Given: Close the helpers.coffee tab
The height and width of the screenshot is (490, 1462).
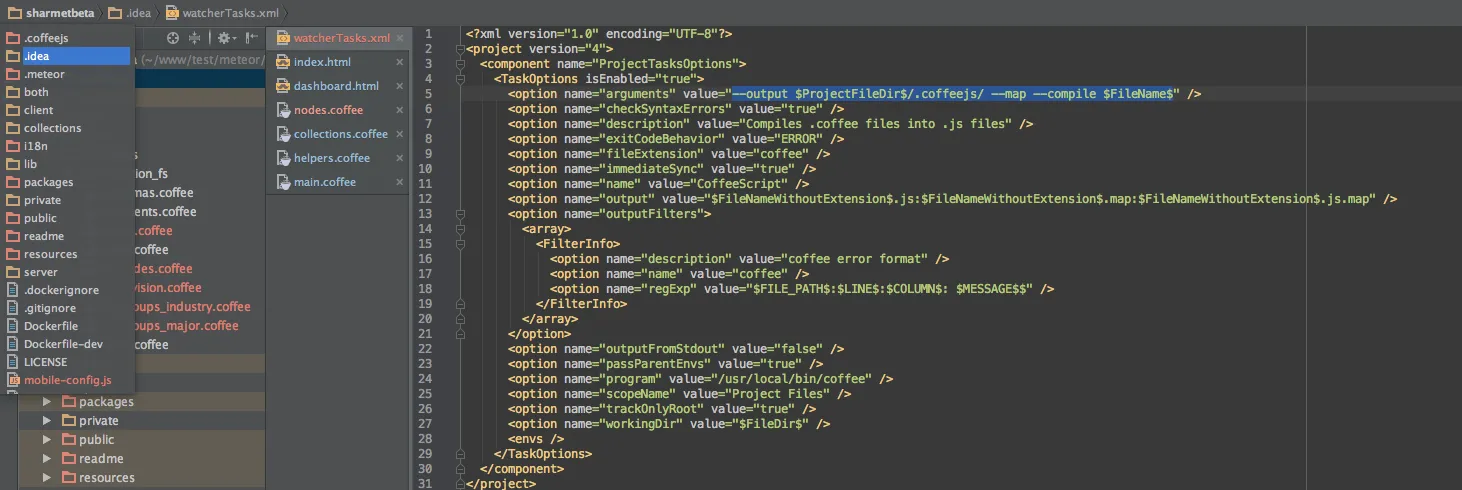Looking at the screenshot, I should (x=400, y=158).
